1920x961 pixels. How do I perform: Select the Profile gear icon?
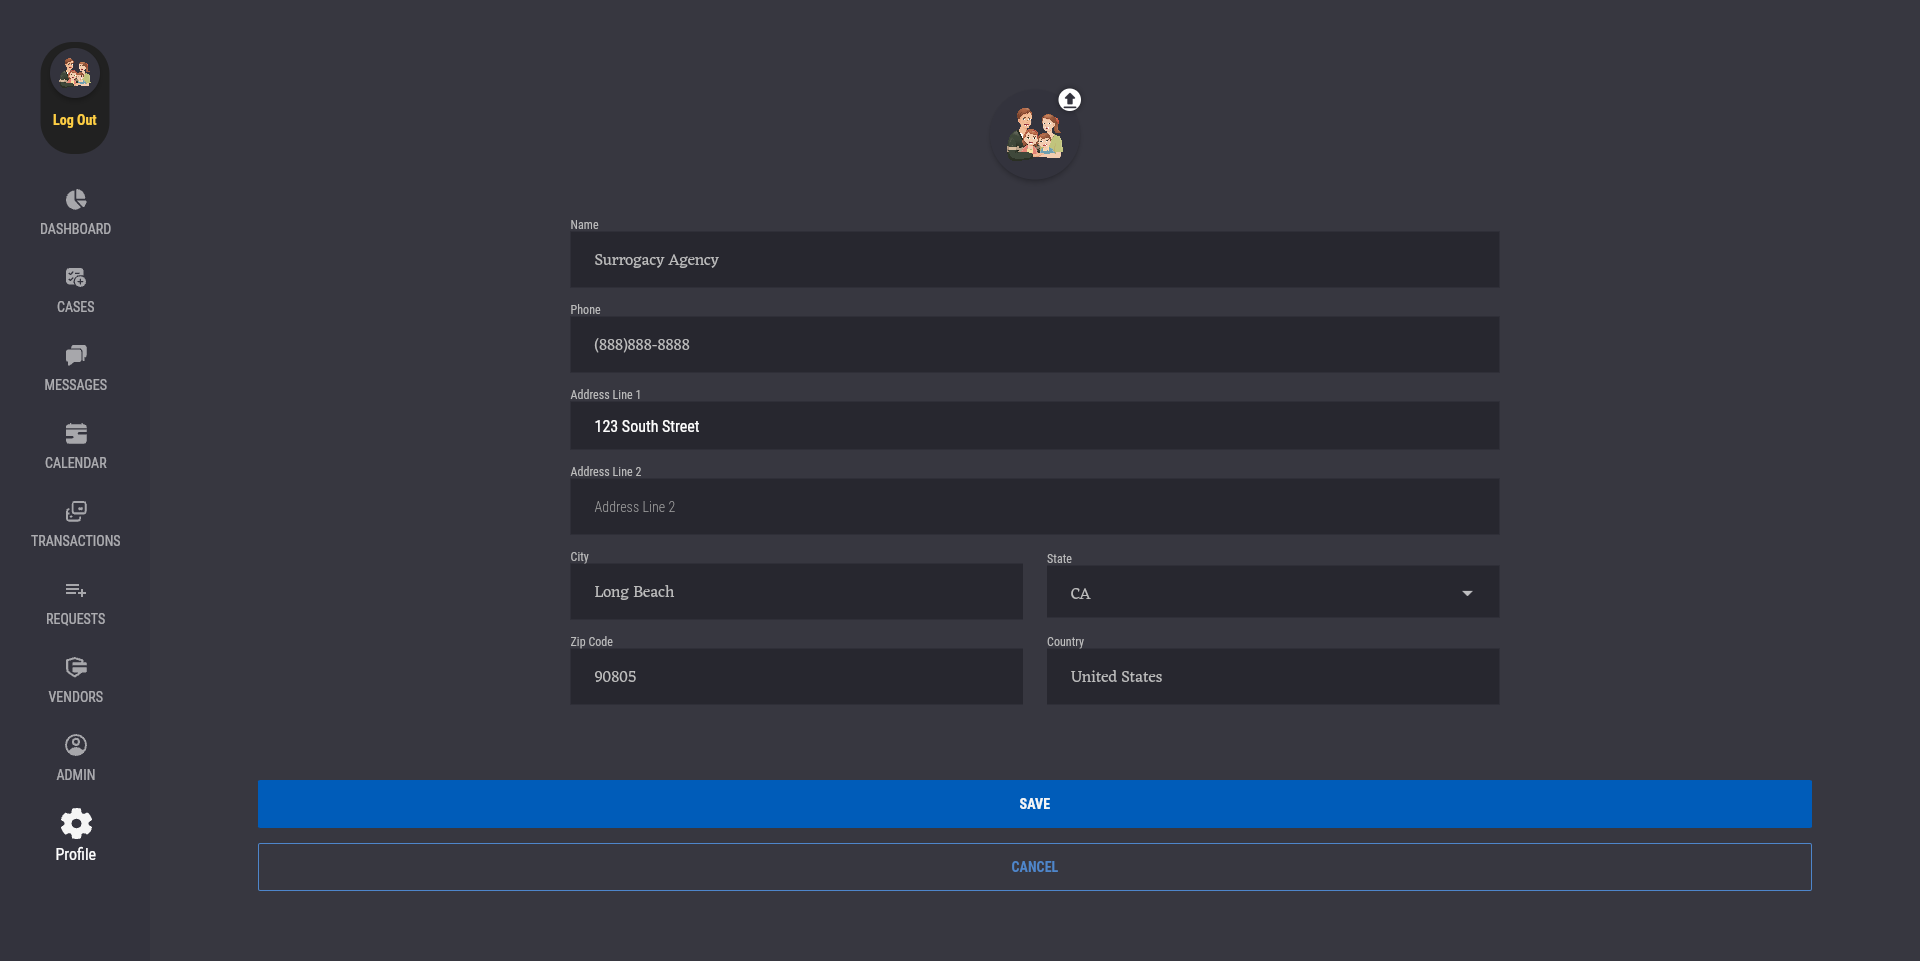(76, 824)
